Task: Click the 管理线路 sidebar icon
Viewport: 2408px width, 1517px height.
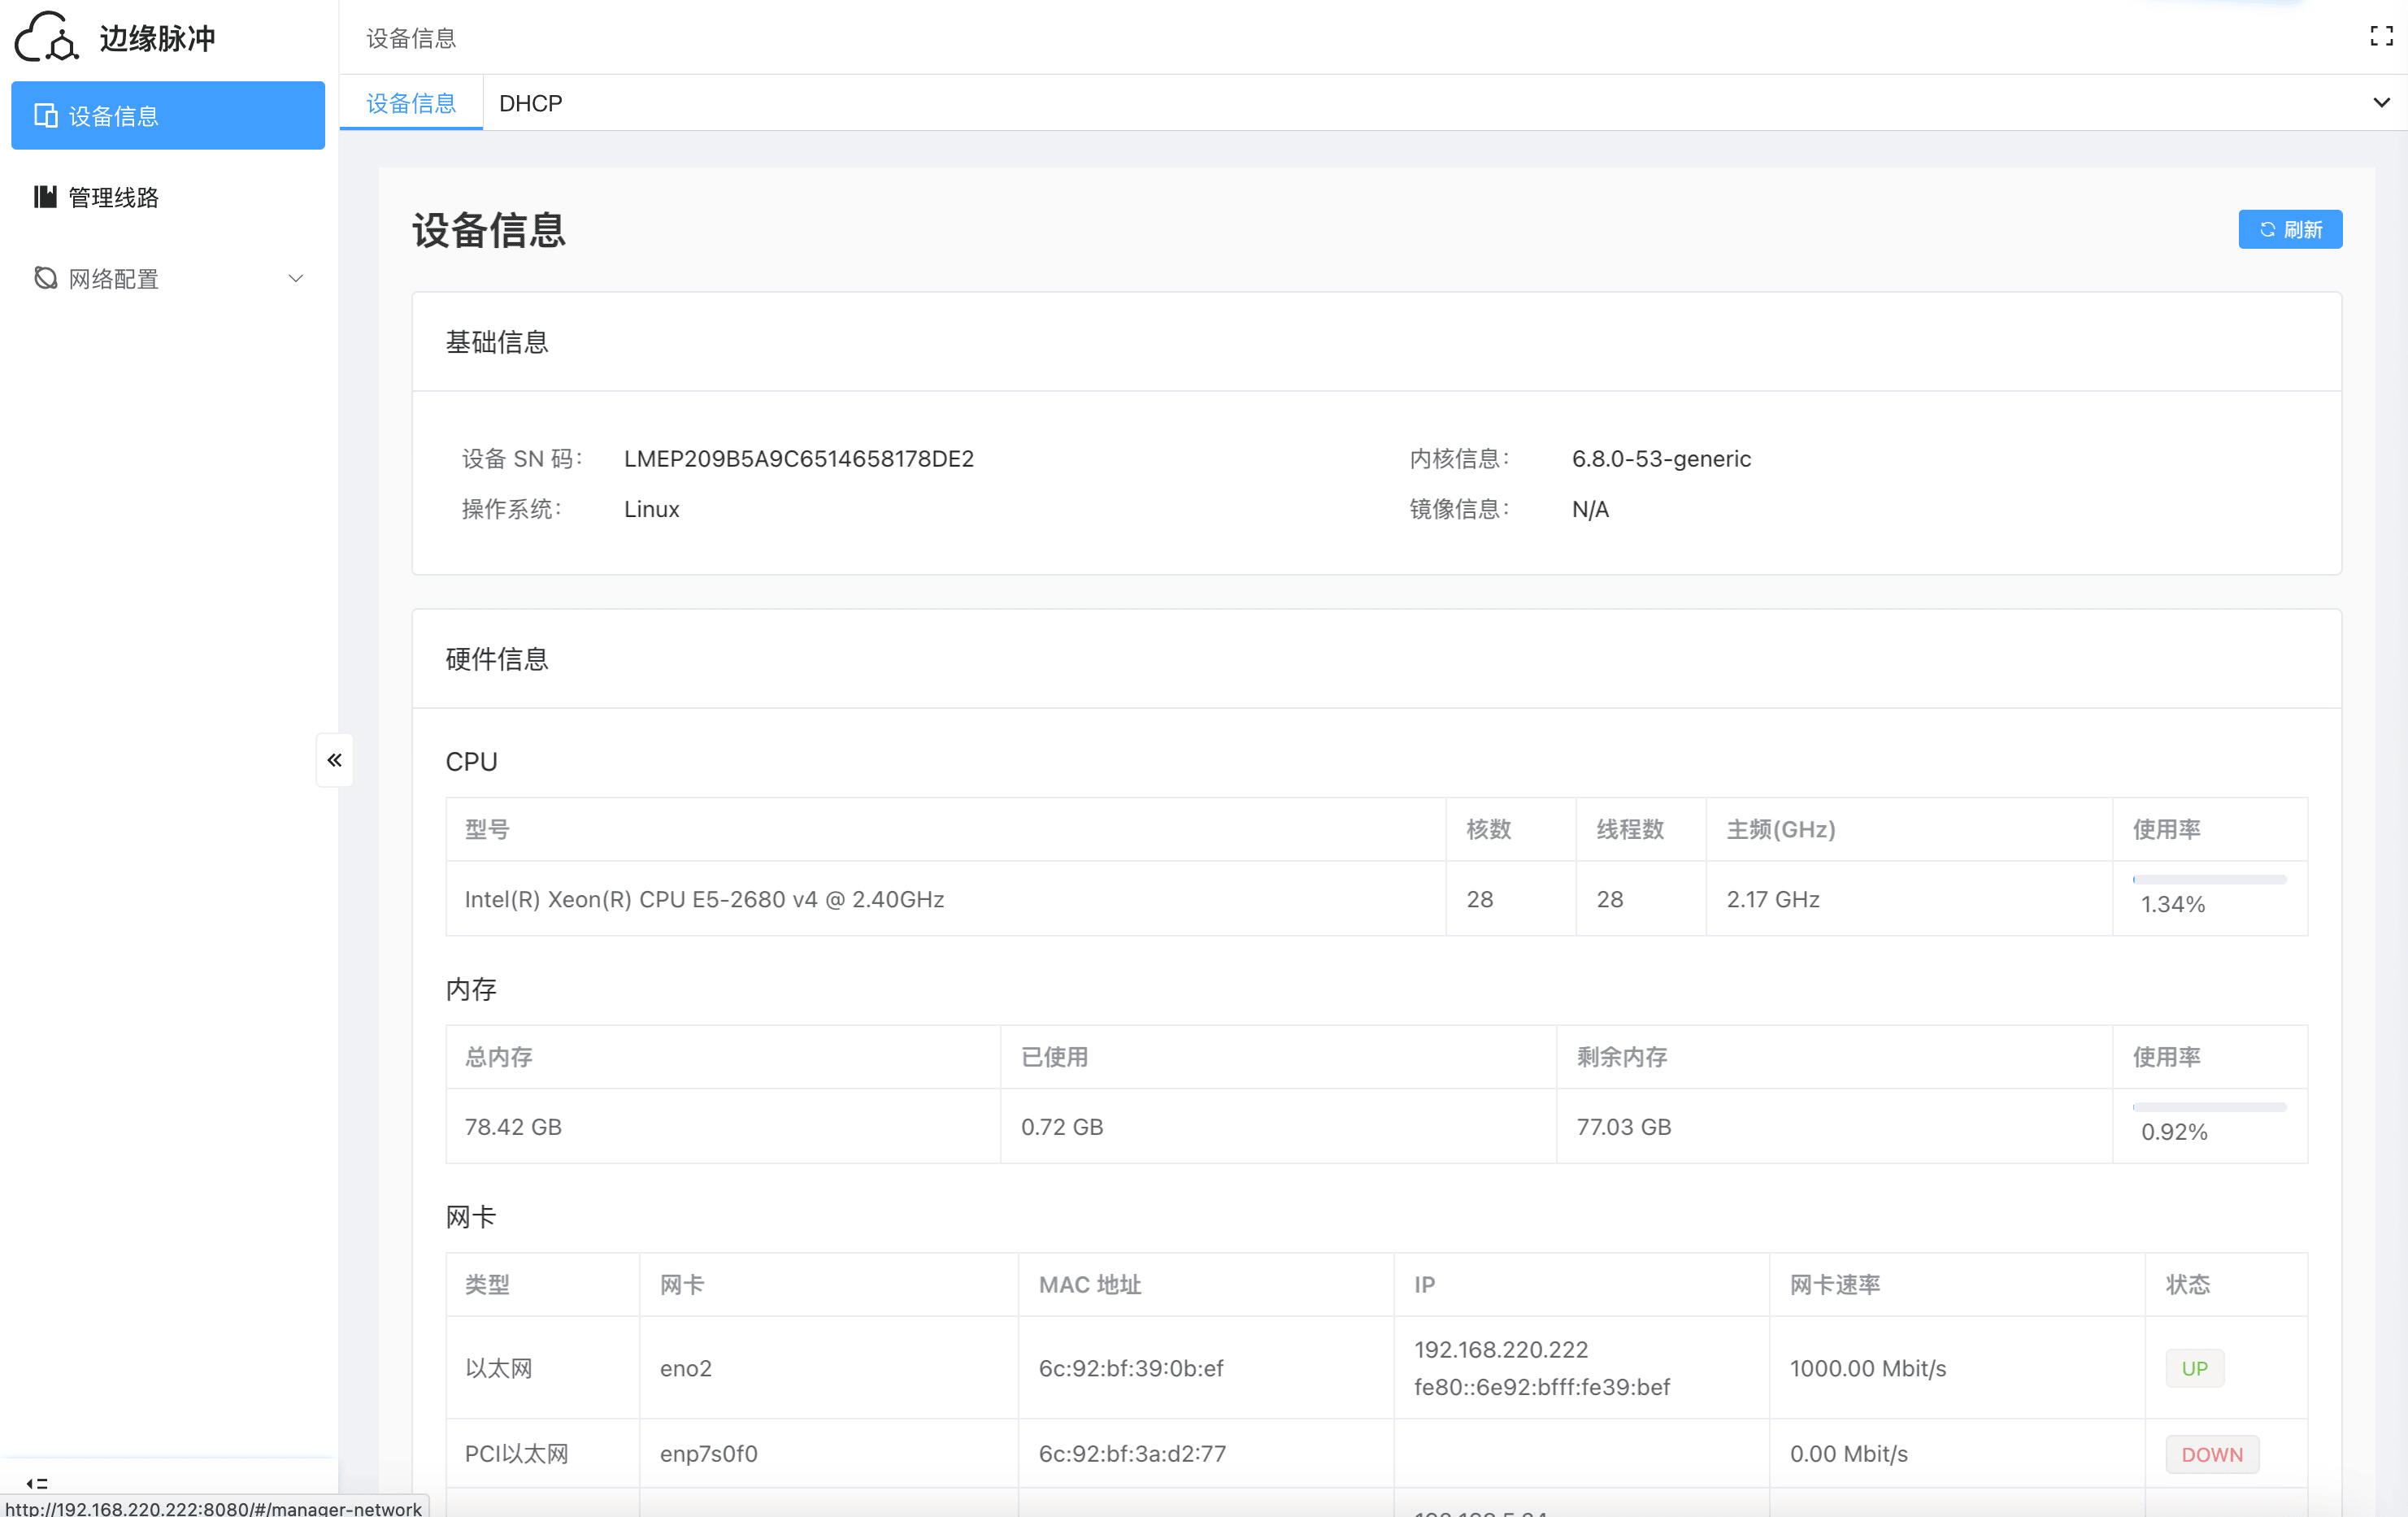Action: 45,197
